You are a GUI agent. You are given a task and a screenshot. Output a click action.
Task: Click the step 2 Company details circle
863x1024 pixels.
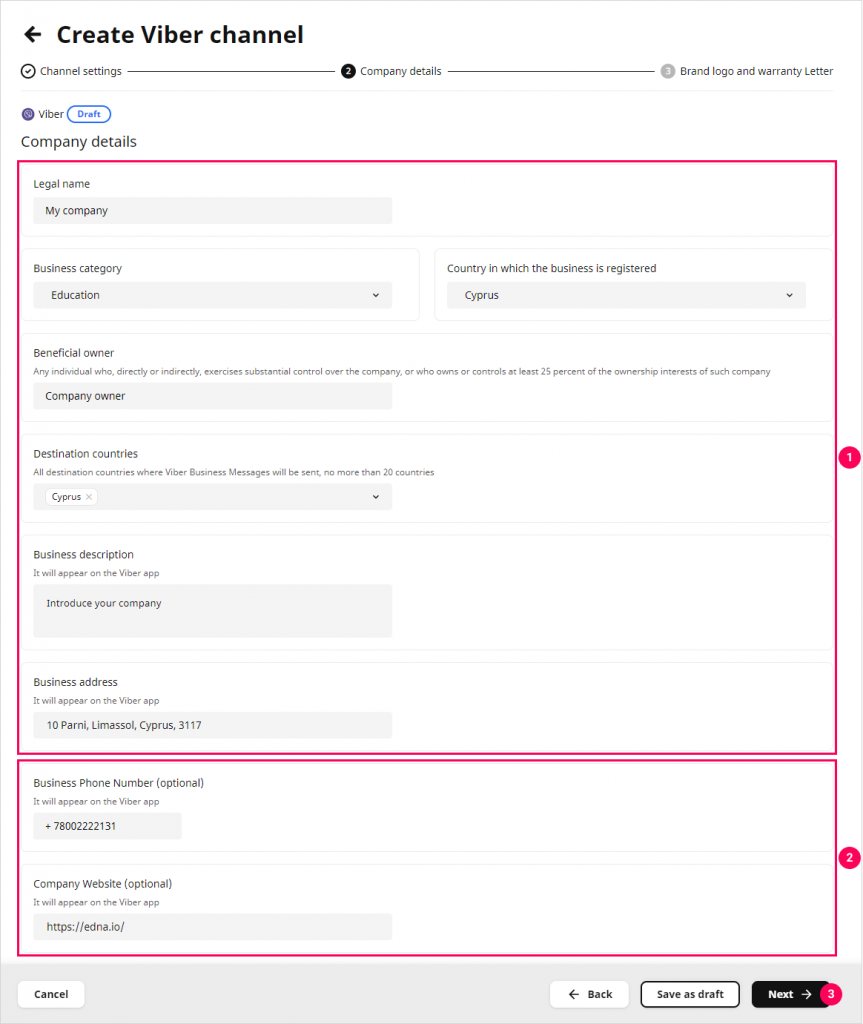coord(348,71)
